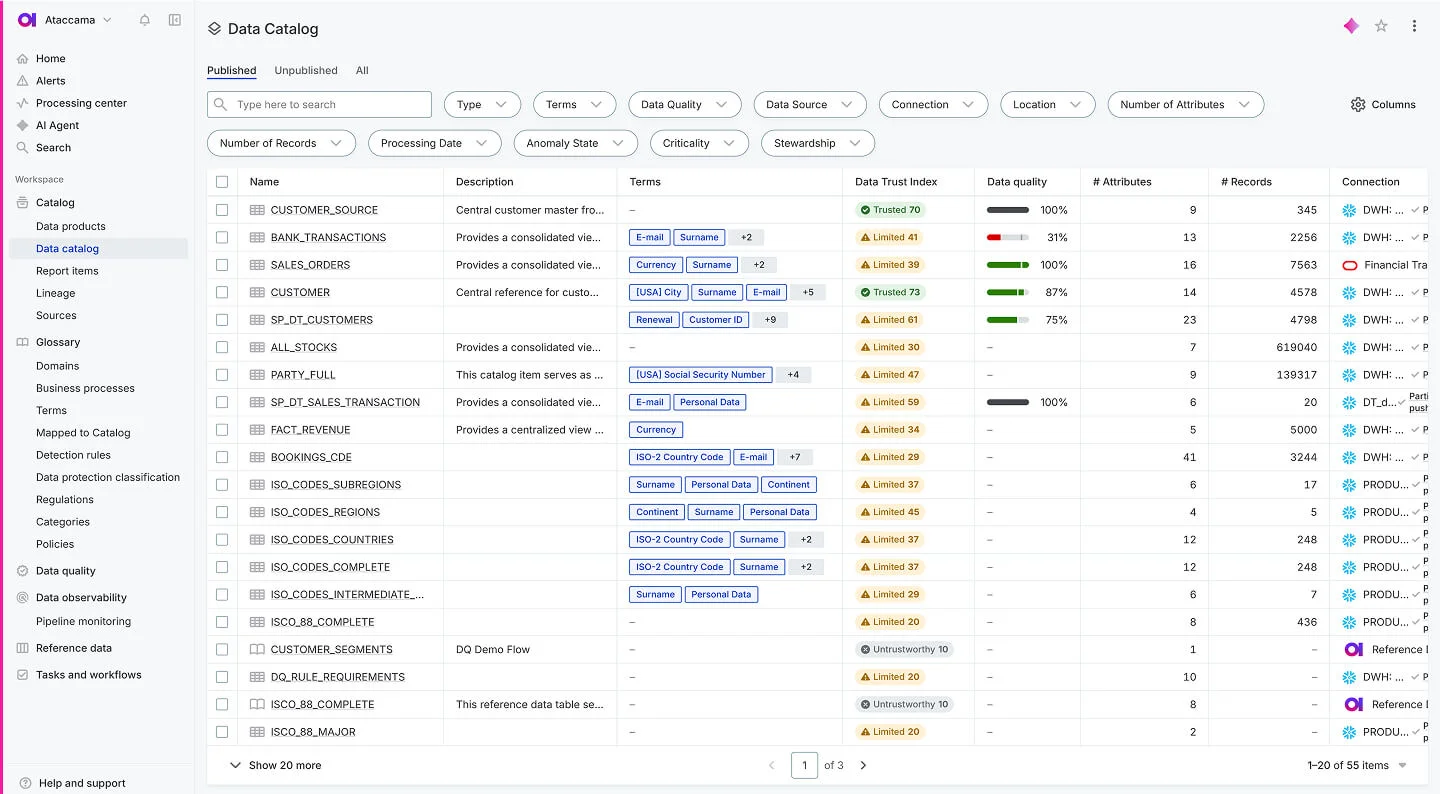Click the red connection icon in SALES_ORDERS row

click(x=1349, y=265)
